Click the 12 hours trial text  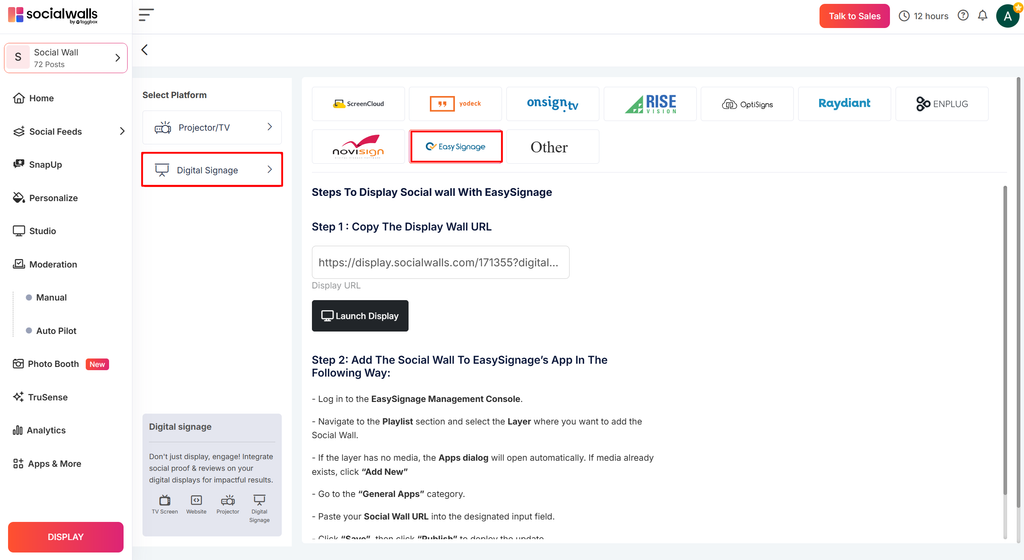click(x=931, y=16)
